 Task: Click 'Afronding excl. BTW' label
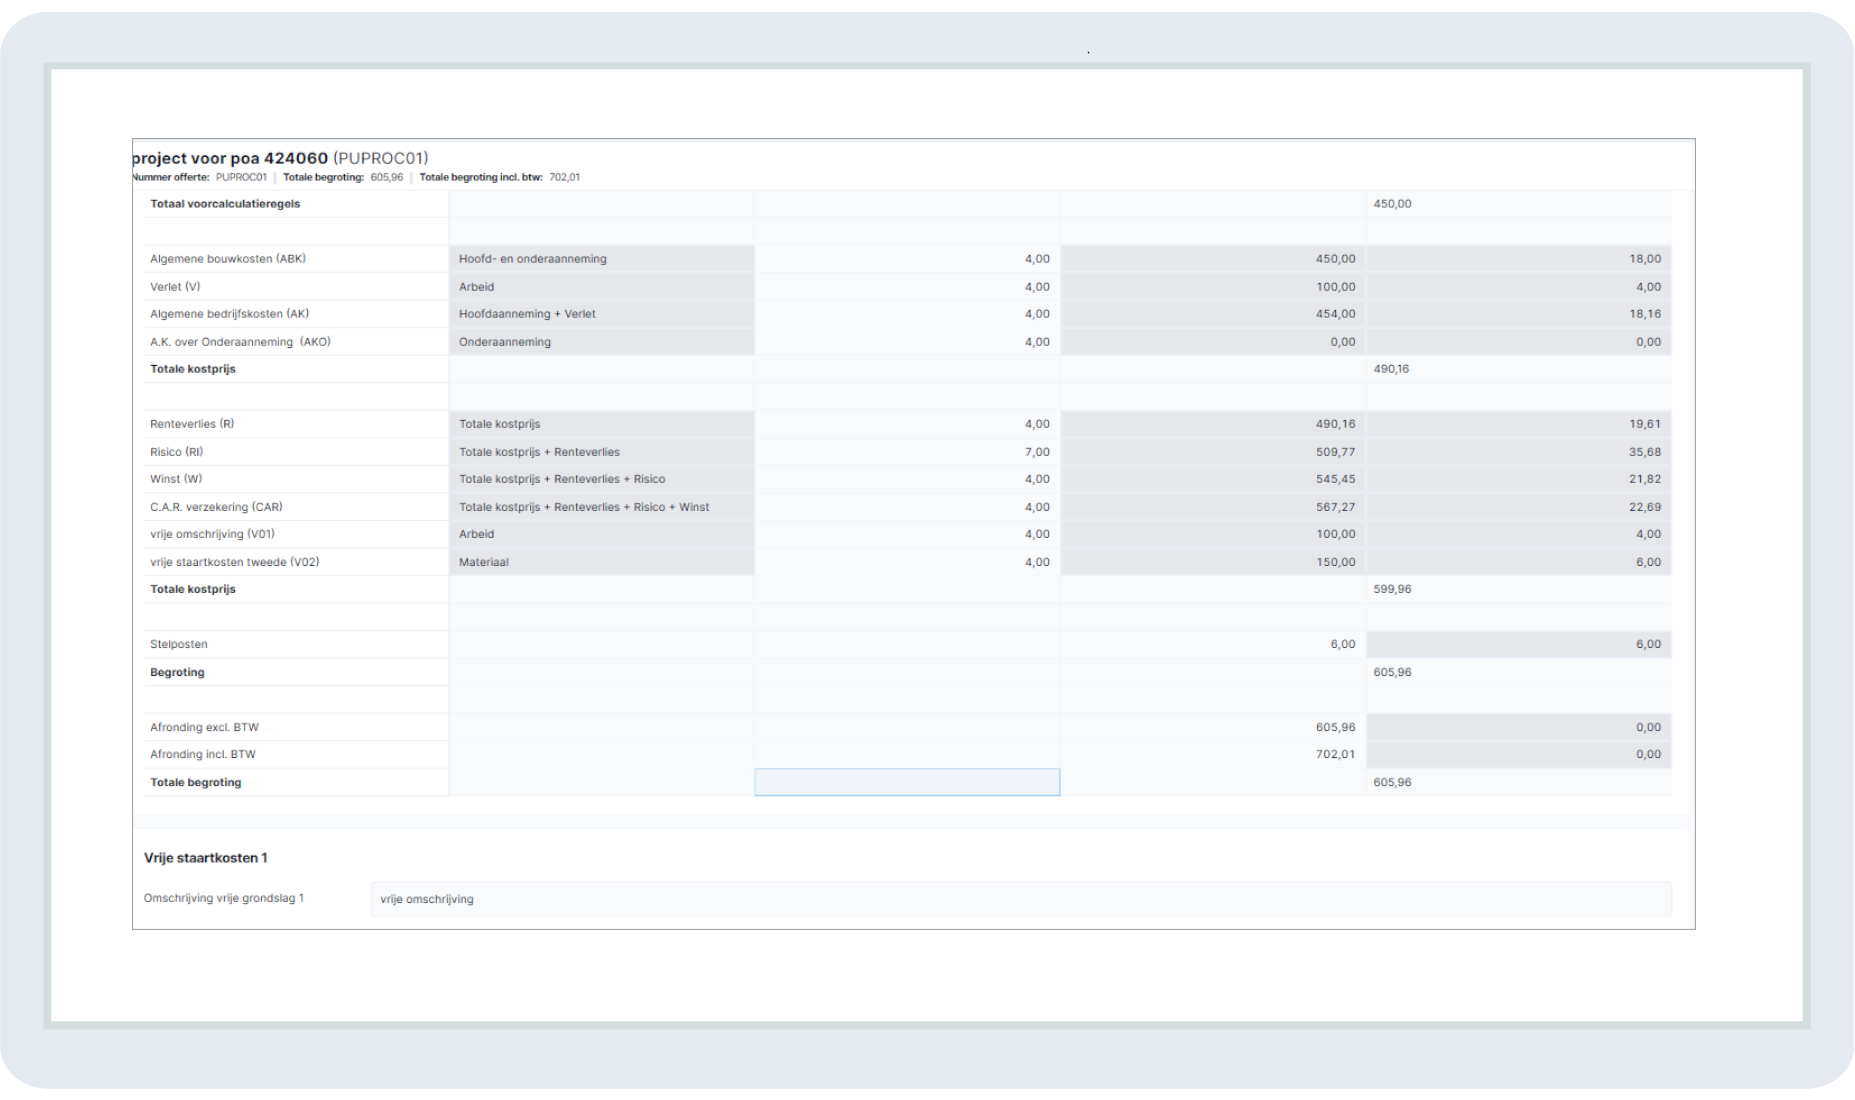(204, 727)
